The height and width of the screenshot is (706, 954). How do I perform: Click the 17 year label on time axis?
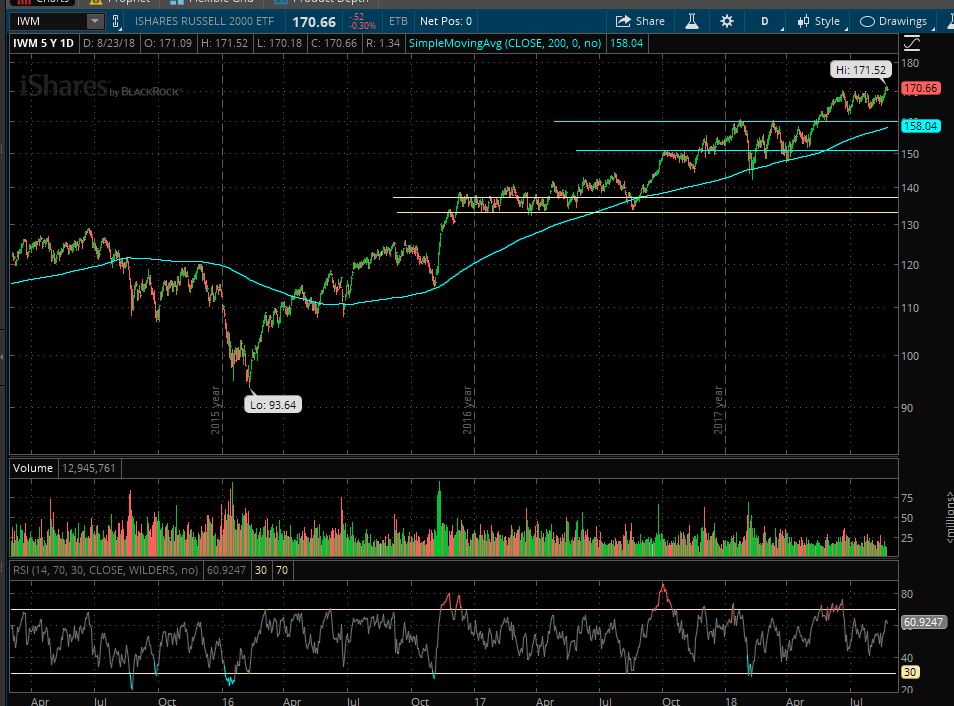[480, 701]
